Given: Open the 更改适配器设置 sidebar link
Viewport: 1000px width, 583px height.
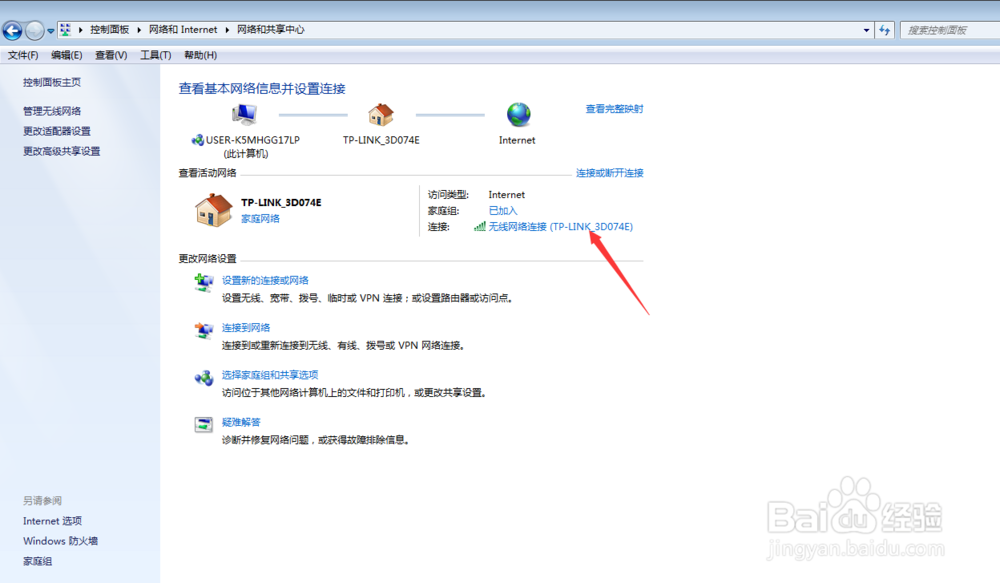Looking at the screenshot, I should click(57, 130).
